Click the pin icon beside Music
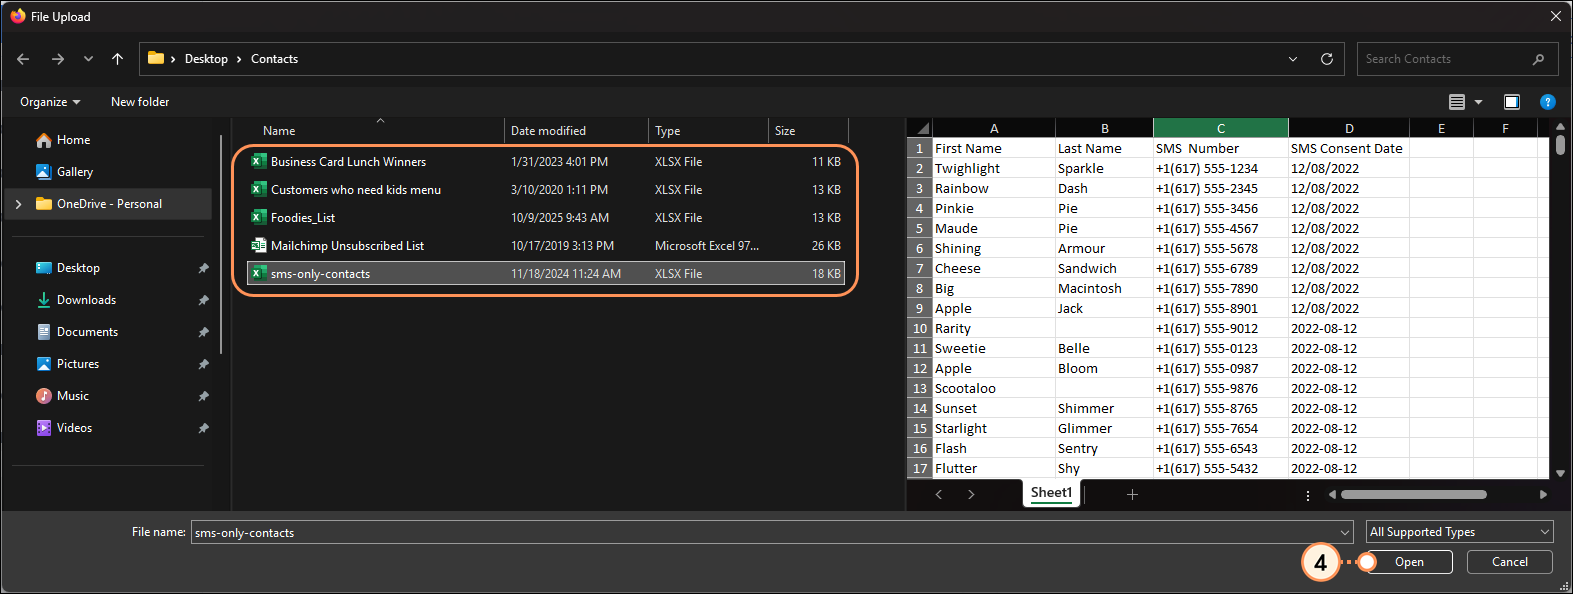 pos(204,396)
